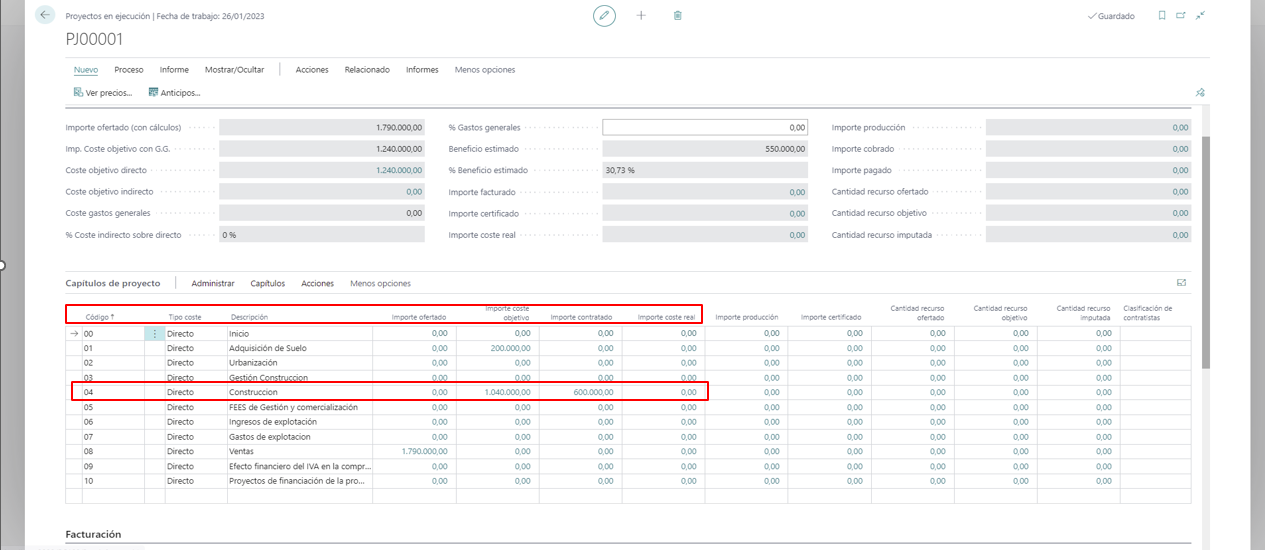Click Facturación section heading
Image resolution: width=1265 pixels, height=550 pixels.
(93, 534)
